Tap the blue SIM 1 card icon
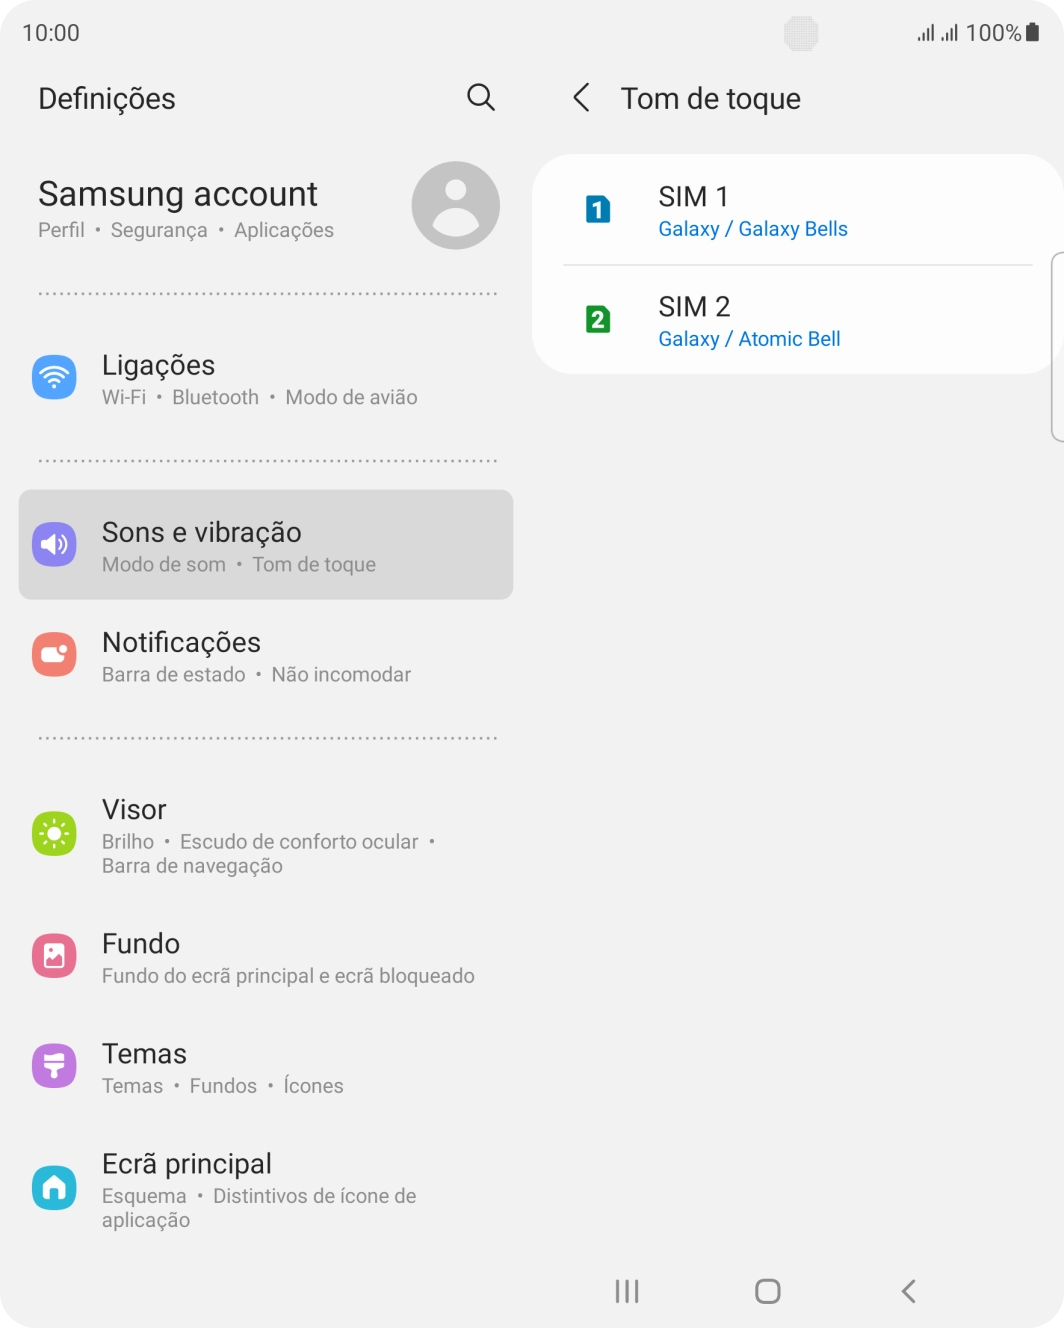 point(598,209)
